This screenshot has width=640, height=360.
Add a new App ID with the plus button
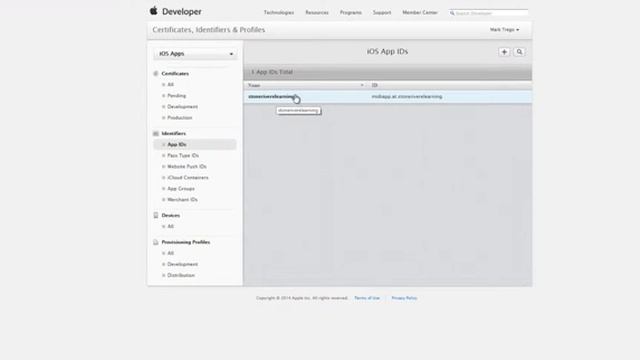coord(504,52)
